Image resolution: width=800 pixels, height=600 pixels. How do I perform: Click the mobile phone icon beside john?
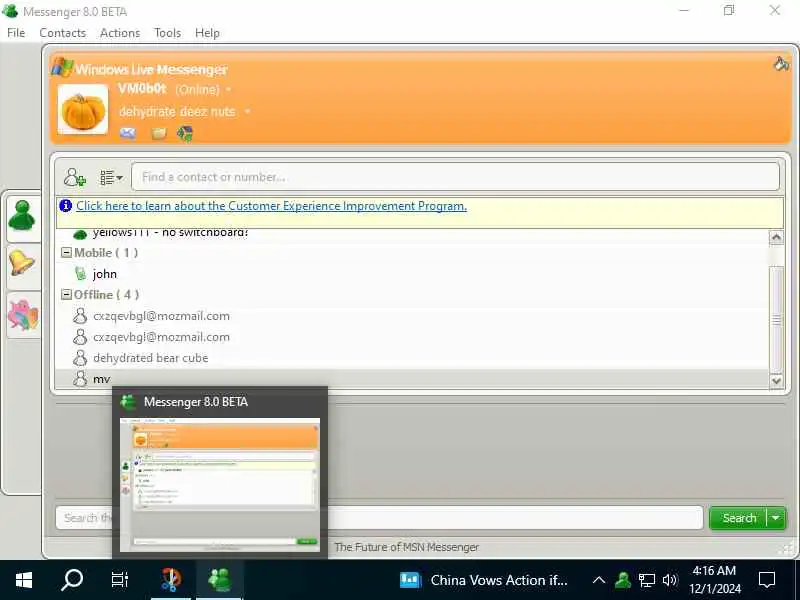pyautogui.click(x=80, y=274)
